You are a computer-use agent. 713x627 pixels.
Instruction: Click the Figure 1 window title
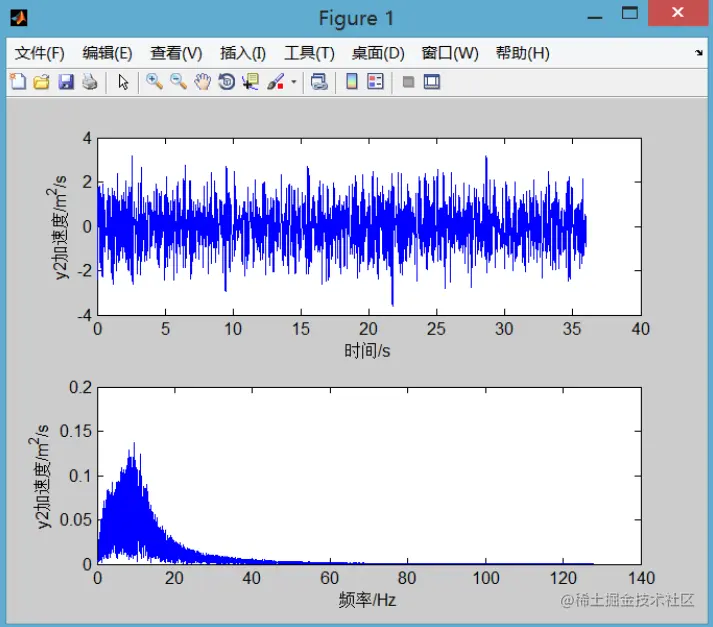(x=356, y=19)
